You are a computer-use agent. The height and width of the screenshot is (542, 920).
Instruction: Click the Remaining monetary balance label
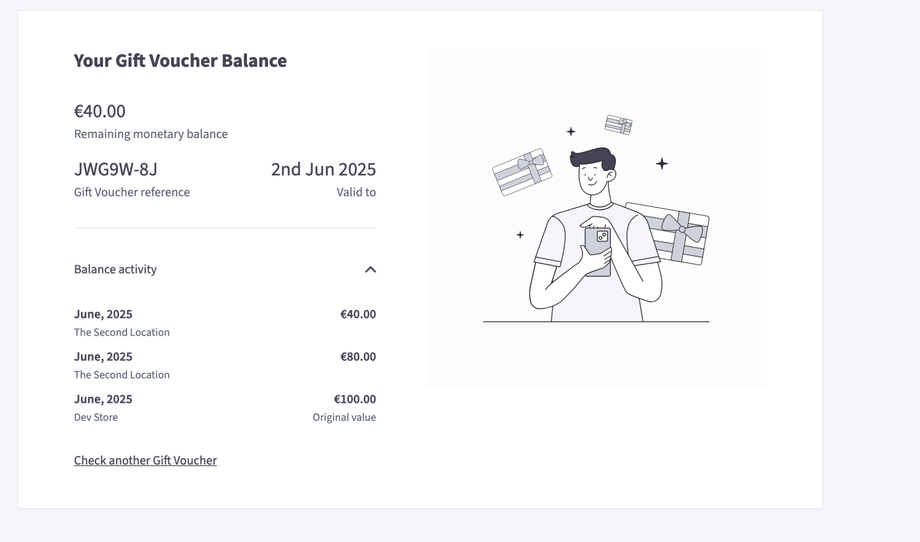151,134
